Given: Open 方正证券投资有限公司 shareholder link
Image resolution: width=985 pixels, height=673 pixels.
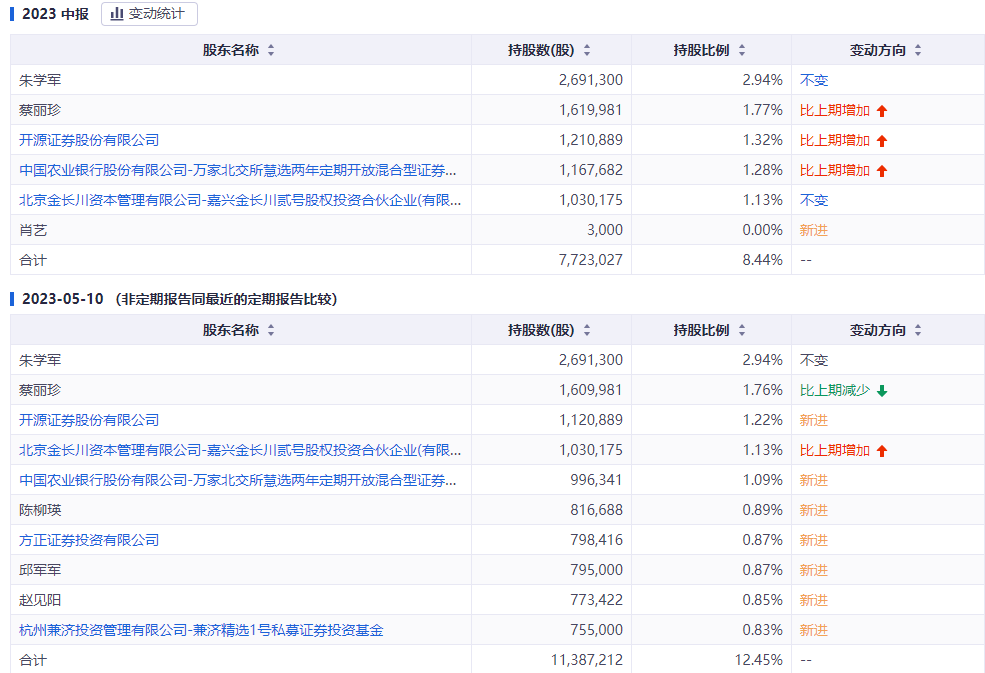Looking at the screenshot, I should (x=89, y=540).
